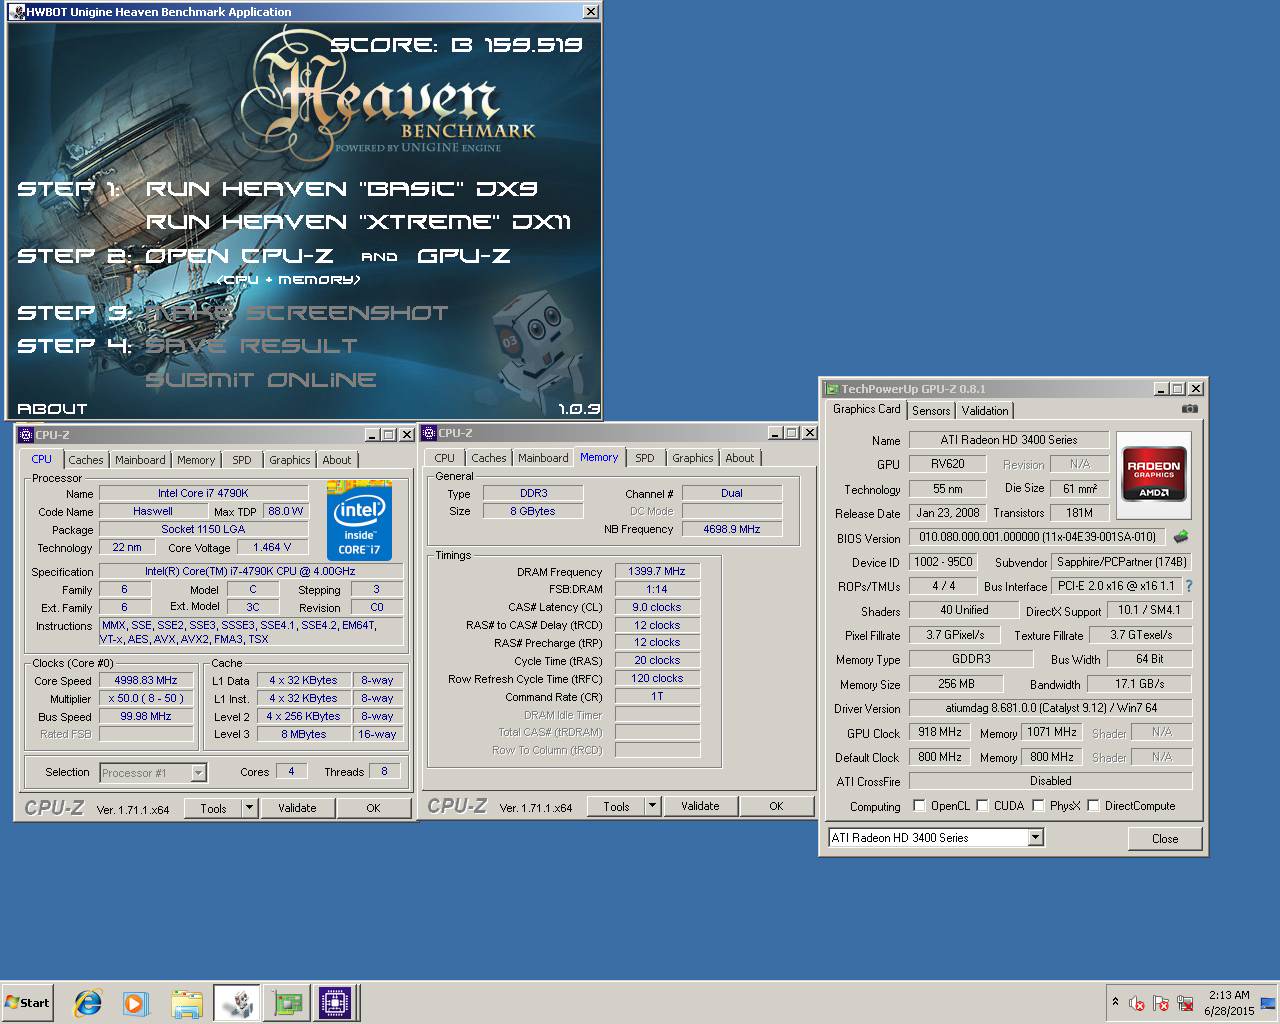
Task: Click OK in left CPU-Z window
Action: click(373, 808)
